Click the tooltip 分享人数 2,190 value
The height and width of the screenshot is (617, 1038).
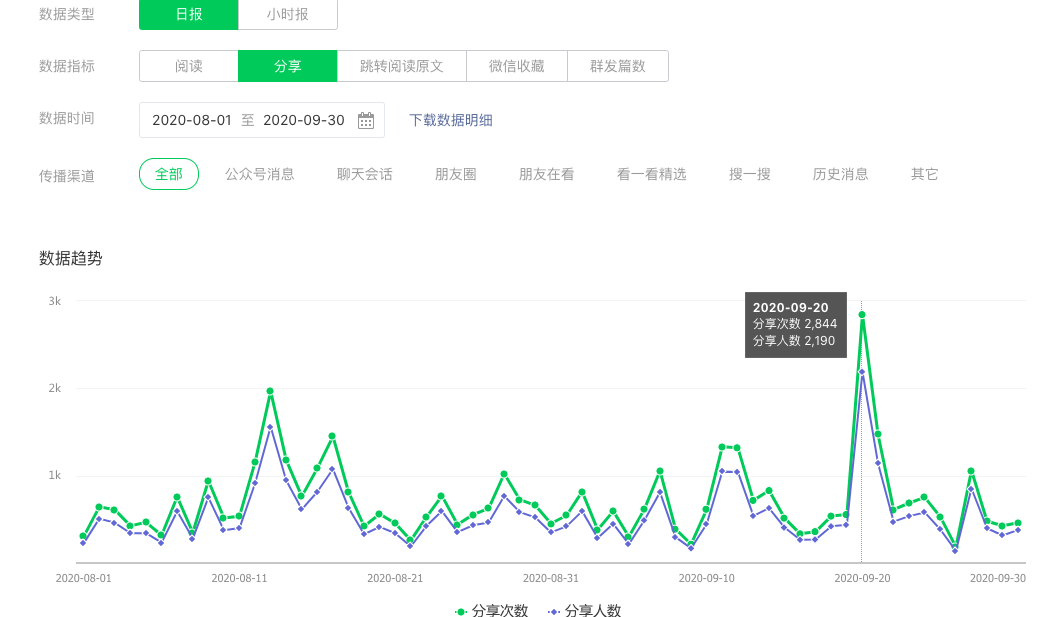pyautogui.click(x=794, y=341)
